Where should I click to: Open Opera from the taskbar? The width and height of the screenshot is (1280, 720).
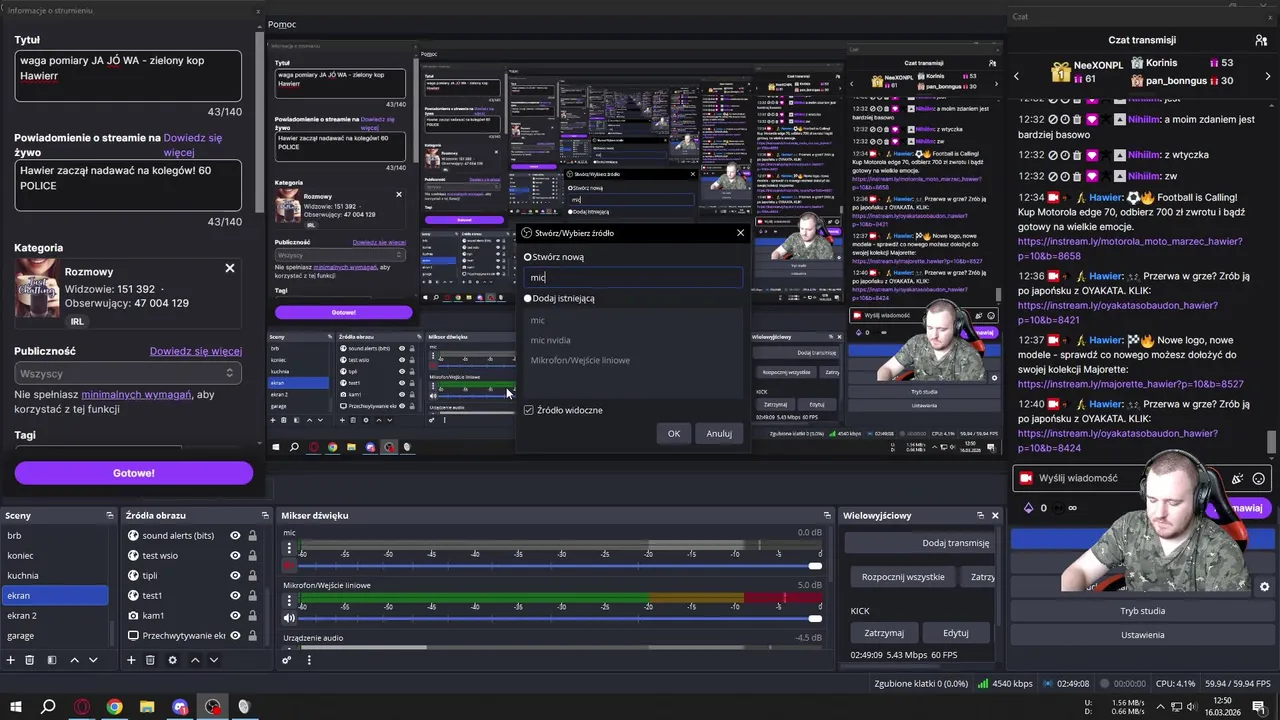[x=82, y=707]
